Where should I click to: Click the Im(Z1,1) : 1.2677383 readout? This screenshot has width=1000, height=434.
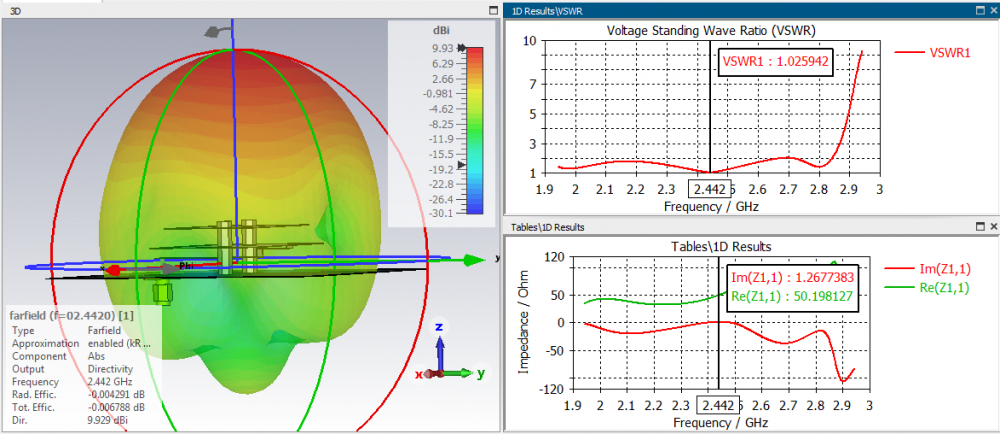[x=792, y=278]
